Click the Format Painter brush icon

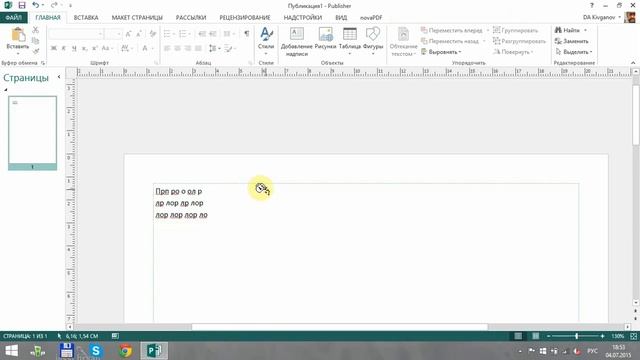click(x=36, y=51)
